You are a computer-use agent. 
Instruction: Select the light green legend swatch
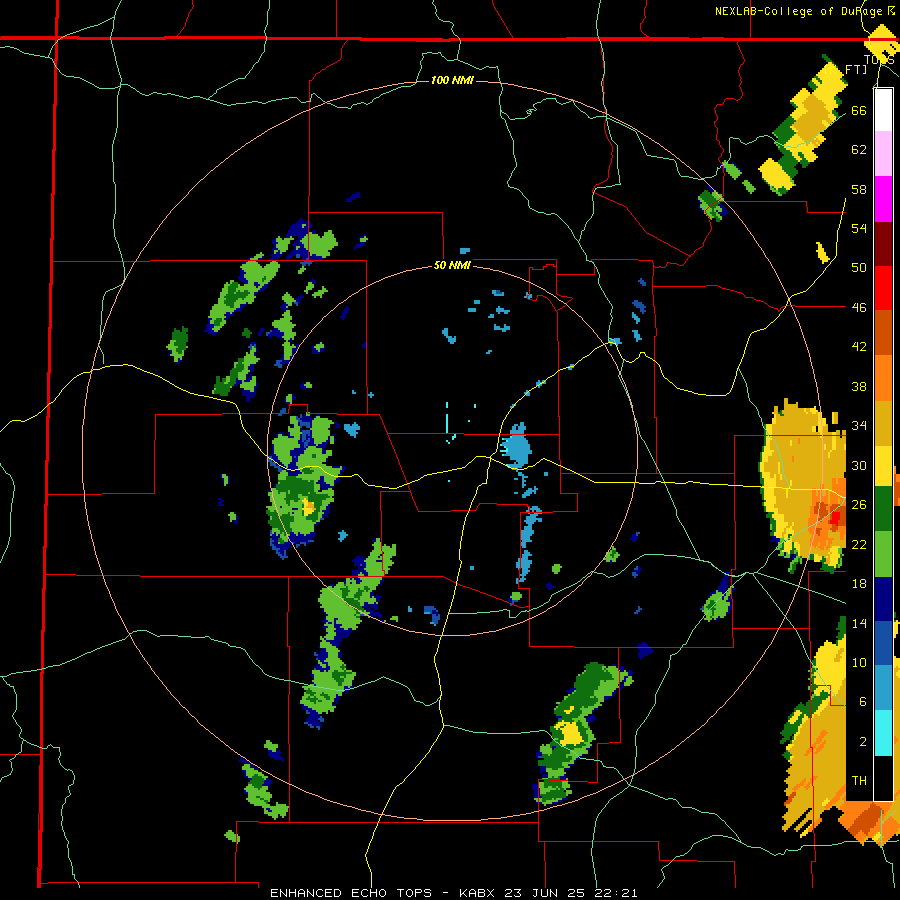pyautogui.click(x=883, y=554)
